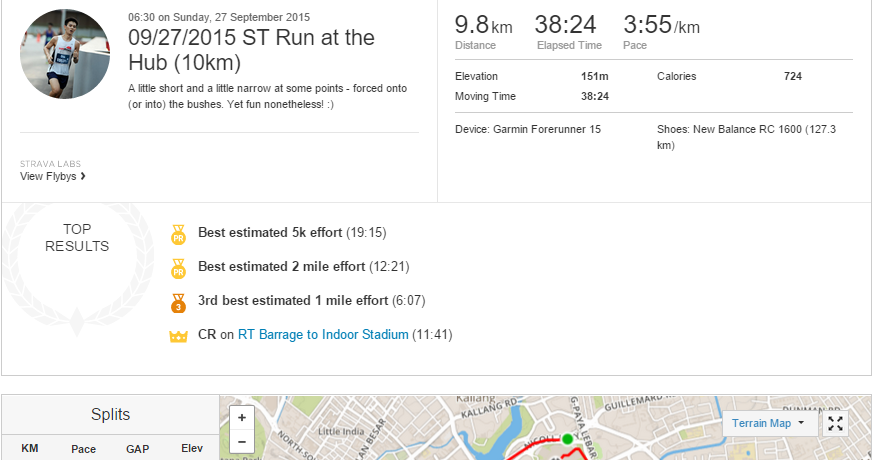Click the View Flybys chevron arrow

pos(83,177)
